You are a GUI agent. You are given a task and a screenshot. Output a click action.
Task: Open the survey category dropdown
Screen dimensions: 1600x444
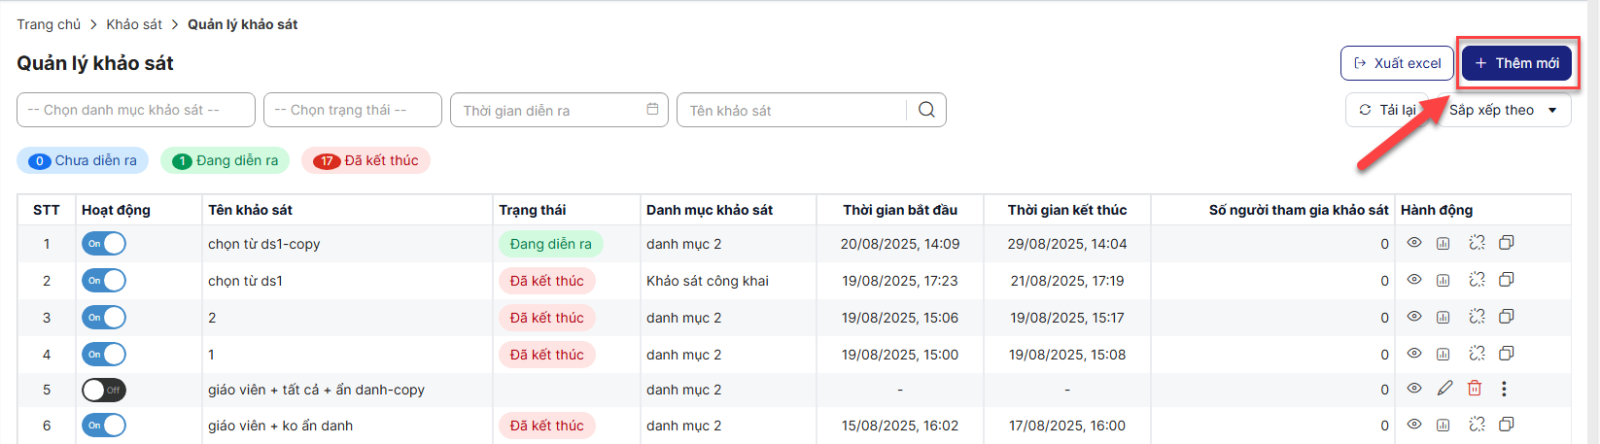click(x=136, y=110)
